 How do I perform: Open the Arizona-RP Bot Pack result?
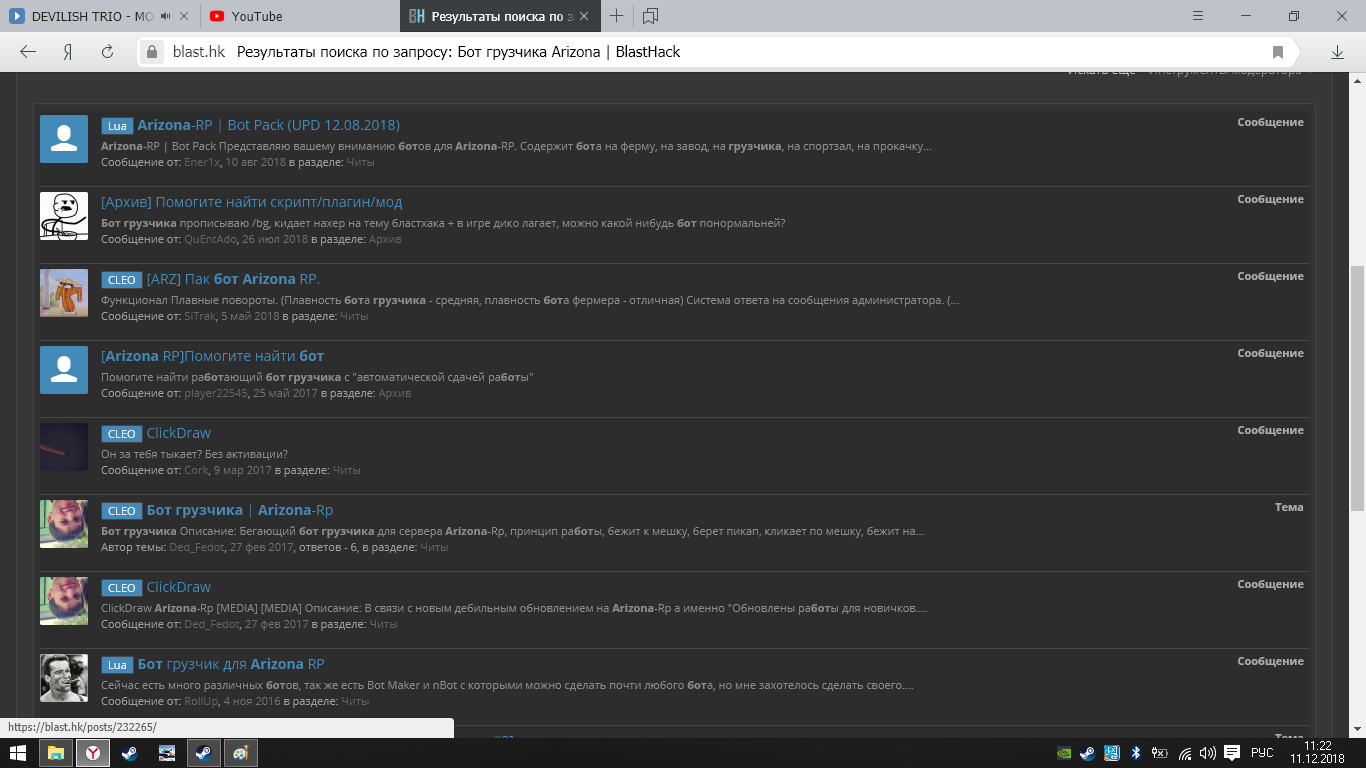click(269, 125)
